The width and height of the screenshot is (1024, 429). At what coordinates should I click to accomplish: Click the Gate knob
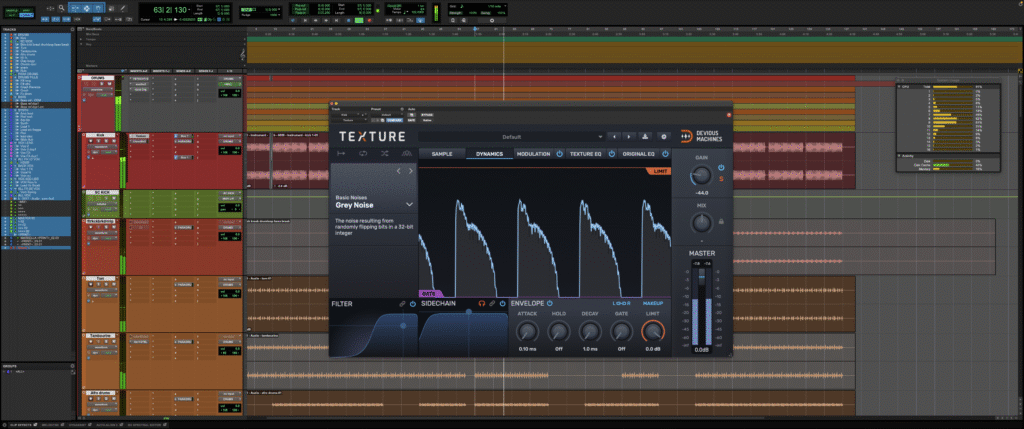(x=621, y=332)
